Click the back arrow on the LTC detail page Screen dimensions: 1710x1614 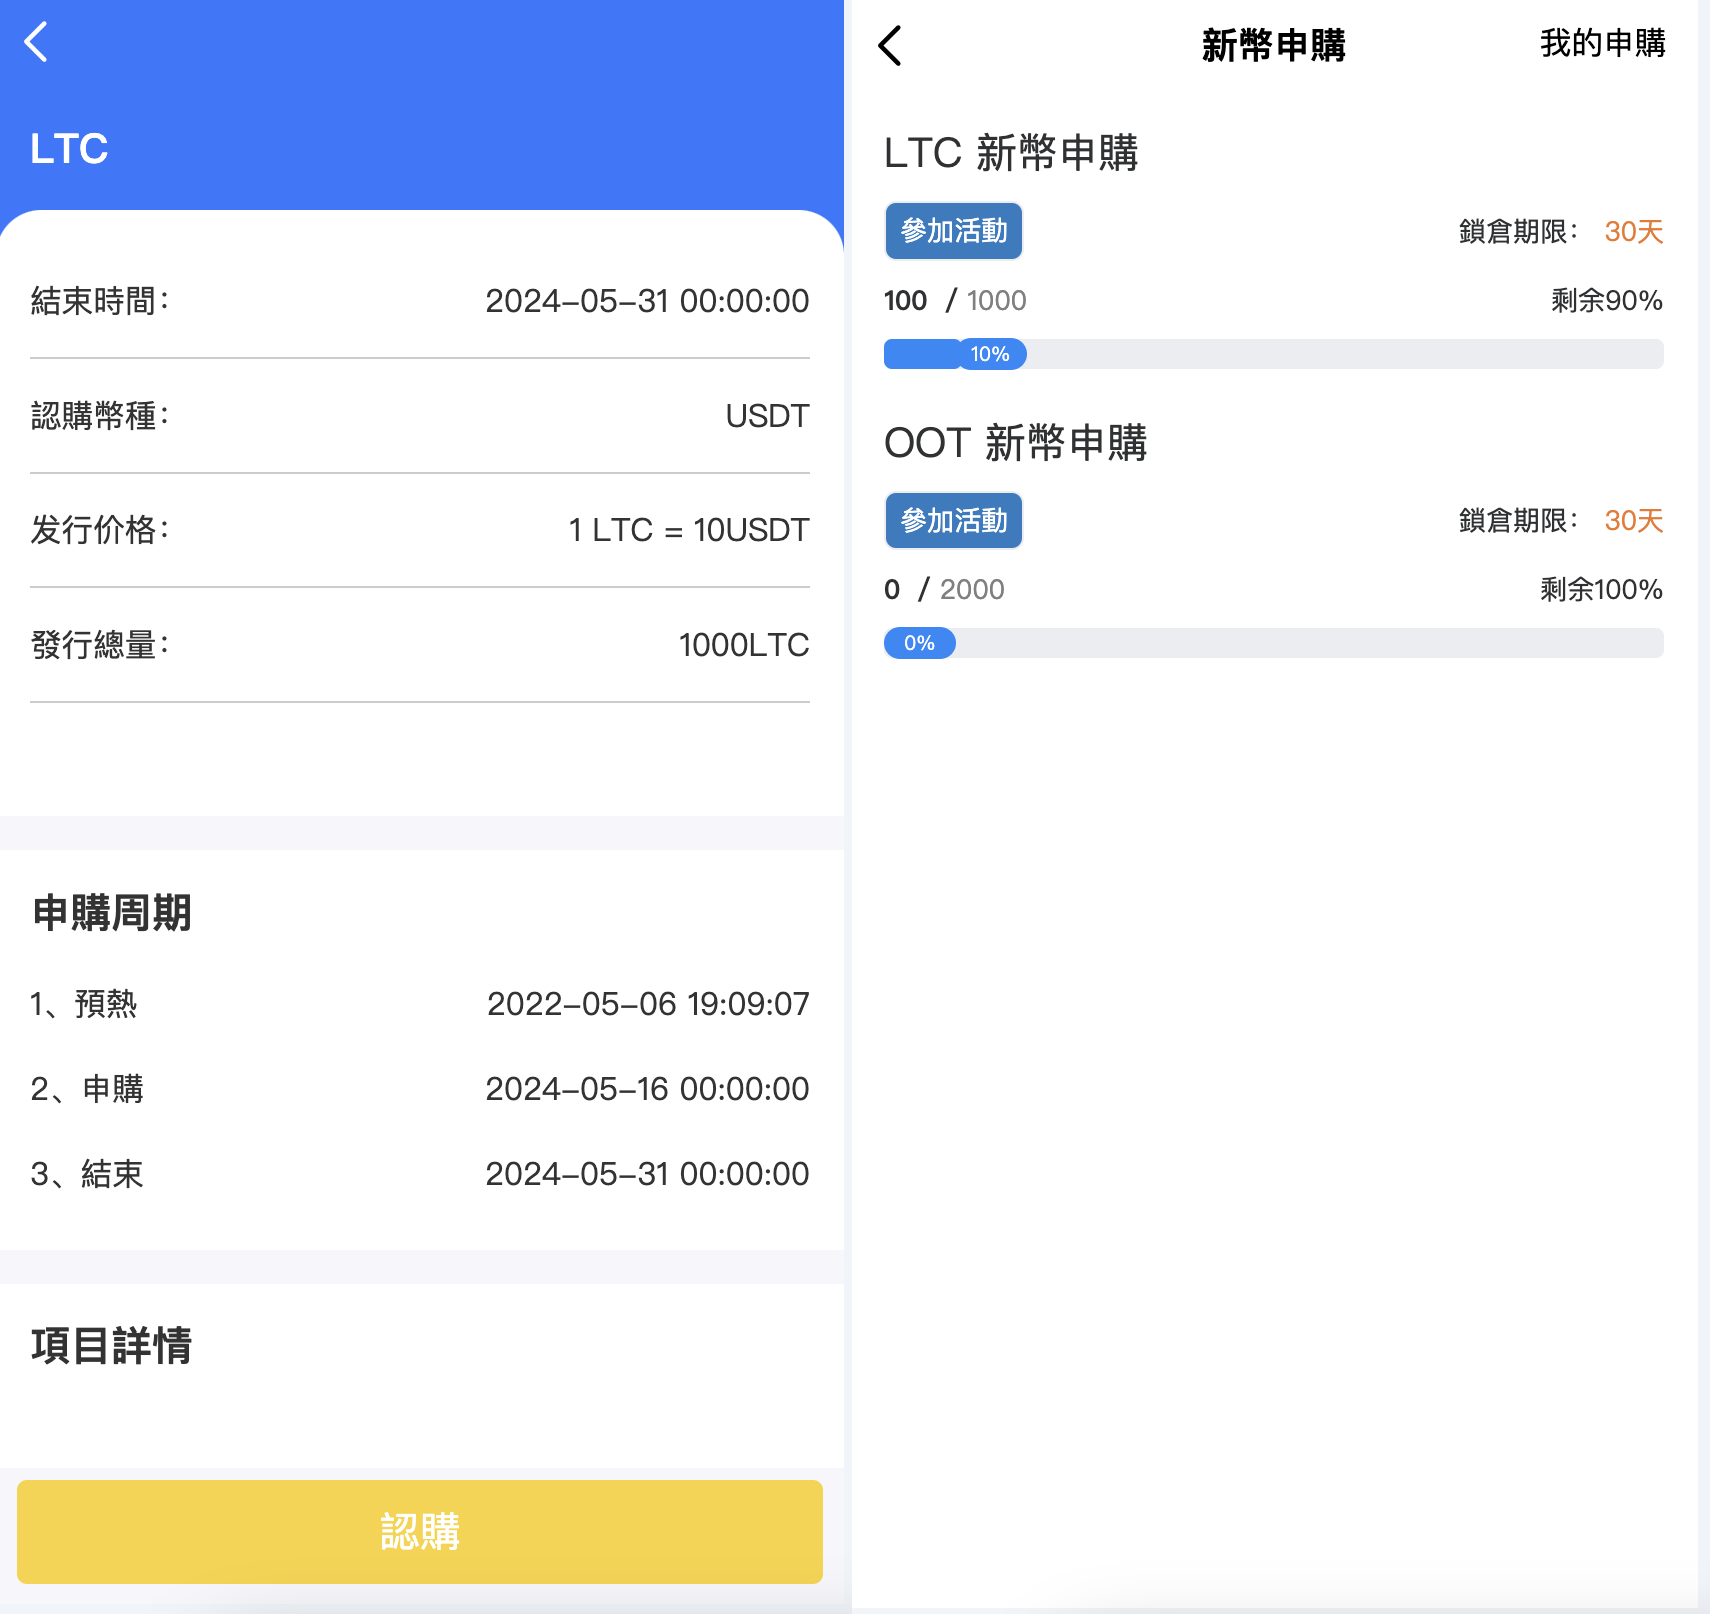tap(37, 42)
